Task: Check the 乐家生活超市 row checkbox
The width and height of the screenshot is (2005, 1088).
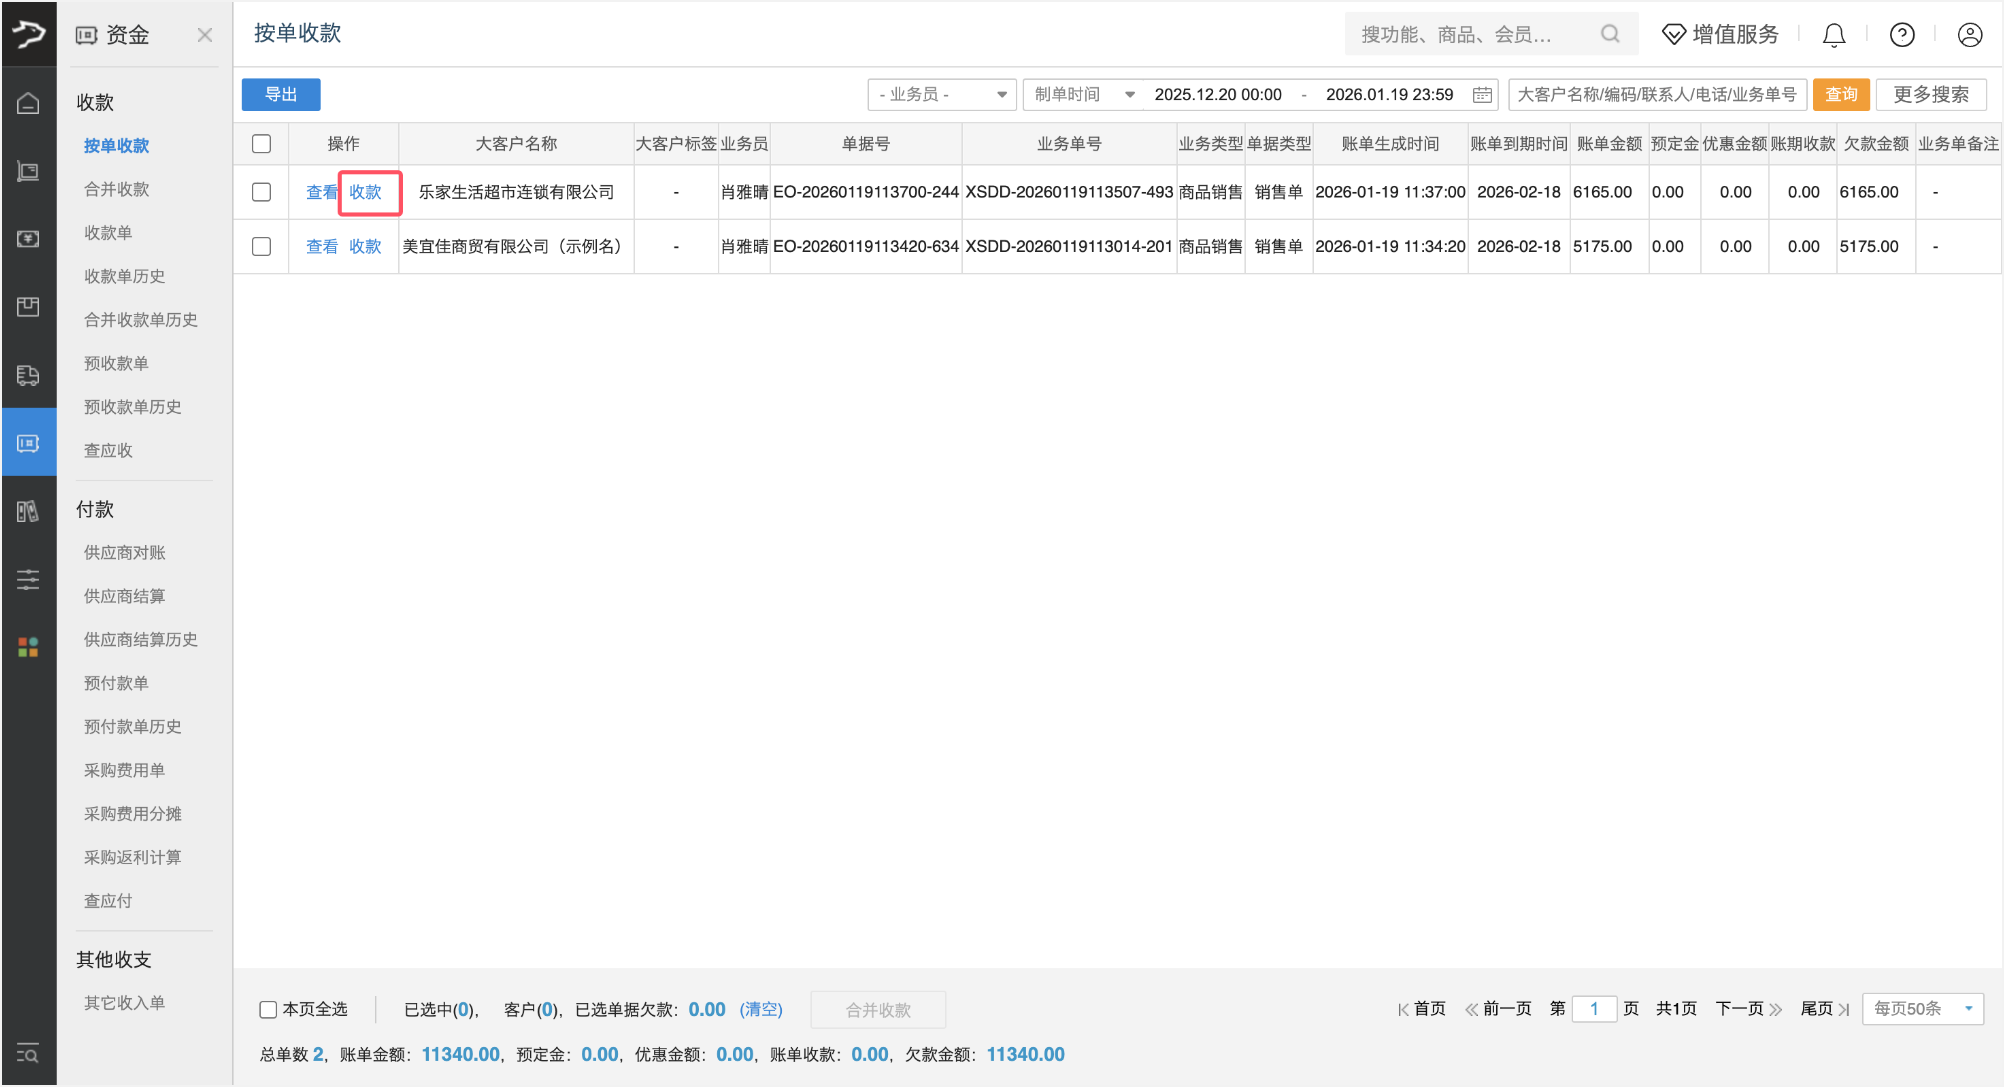Action: [x=262, y=192]
